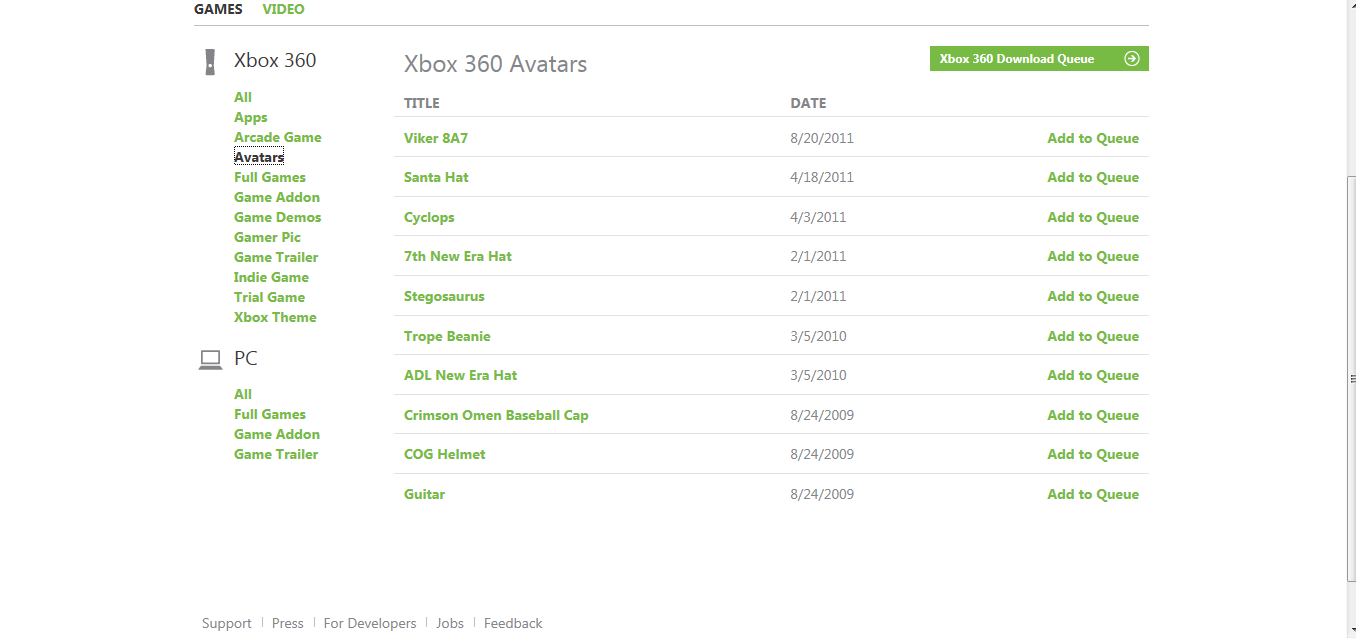Add 7th New Era Hat to queue
This screenshot has width=1356, height=638.
[1093, 256]
